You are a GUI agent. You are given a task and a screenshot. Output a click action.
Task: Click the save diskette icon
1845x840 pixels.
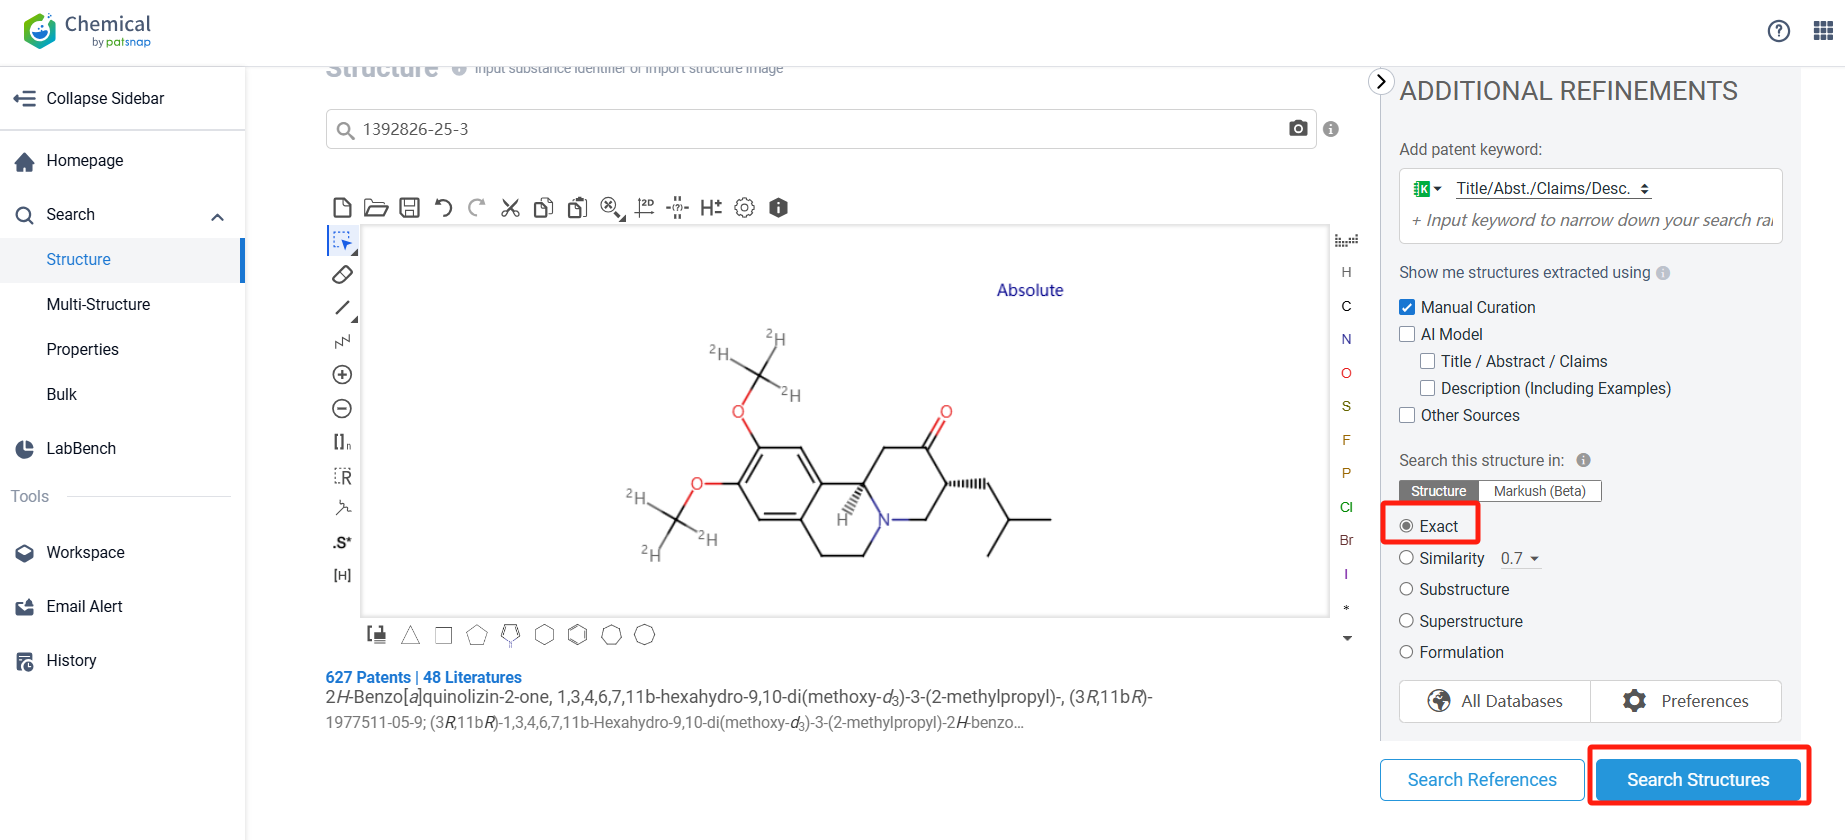click(x=409, y=207)
